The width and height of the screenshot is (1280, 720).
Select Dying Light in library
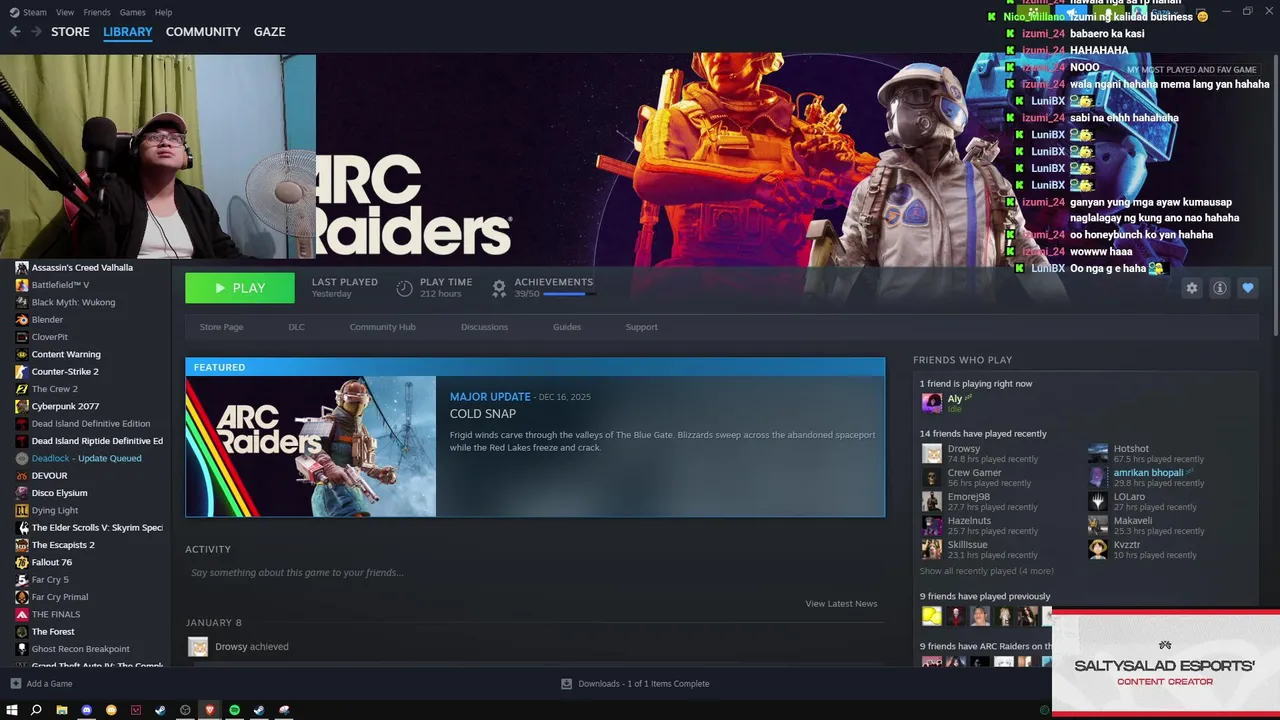[x=54, y=510]
